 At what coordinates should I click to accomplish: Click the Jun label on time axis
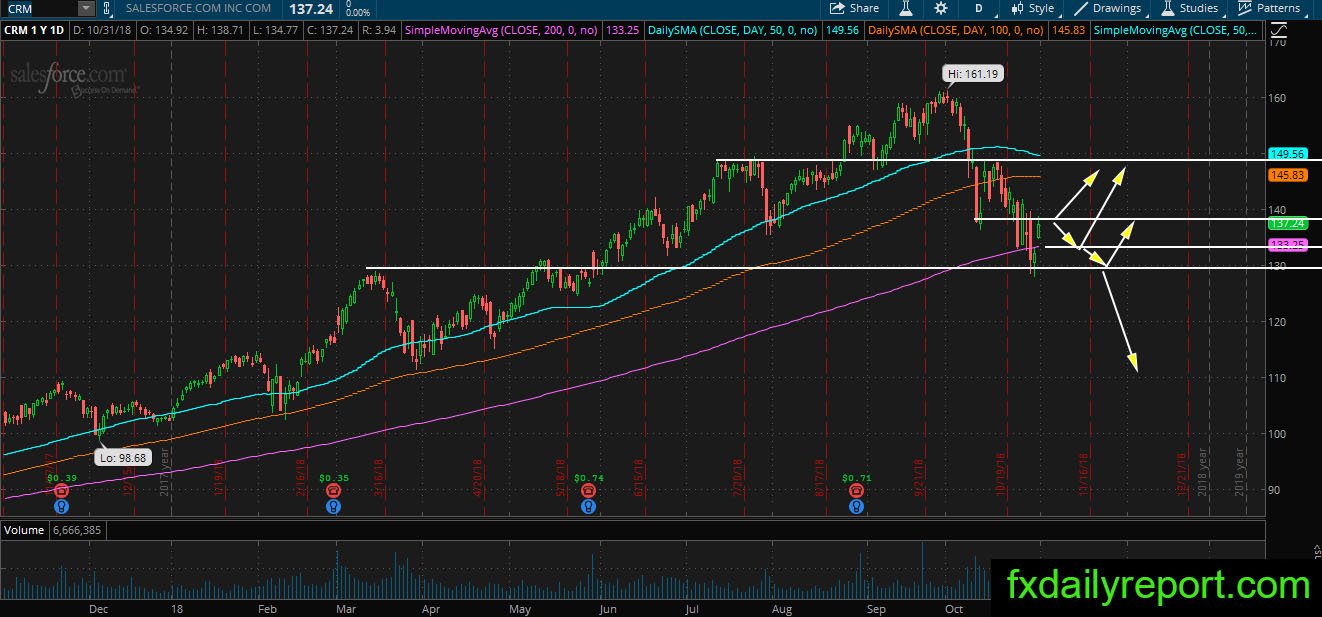click(608, 607)
